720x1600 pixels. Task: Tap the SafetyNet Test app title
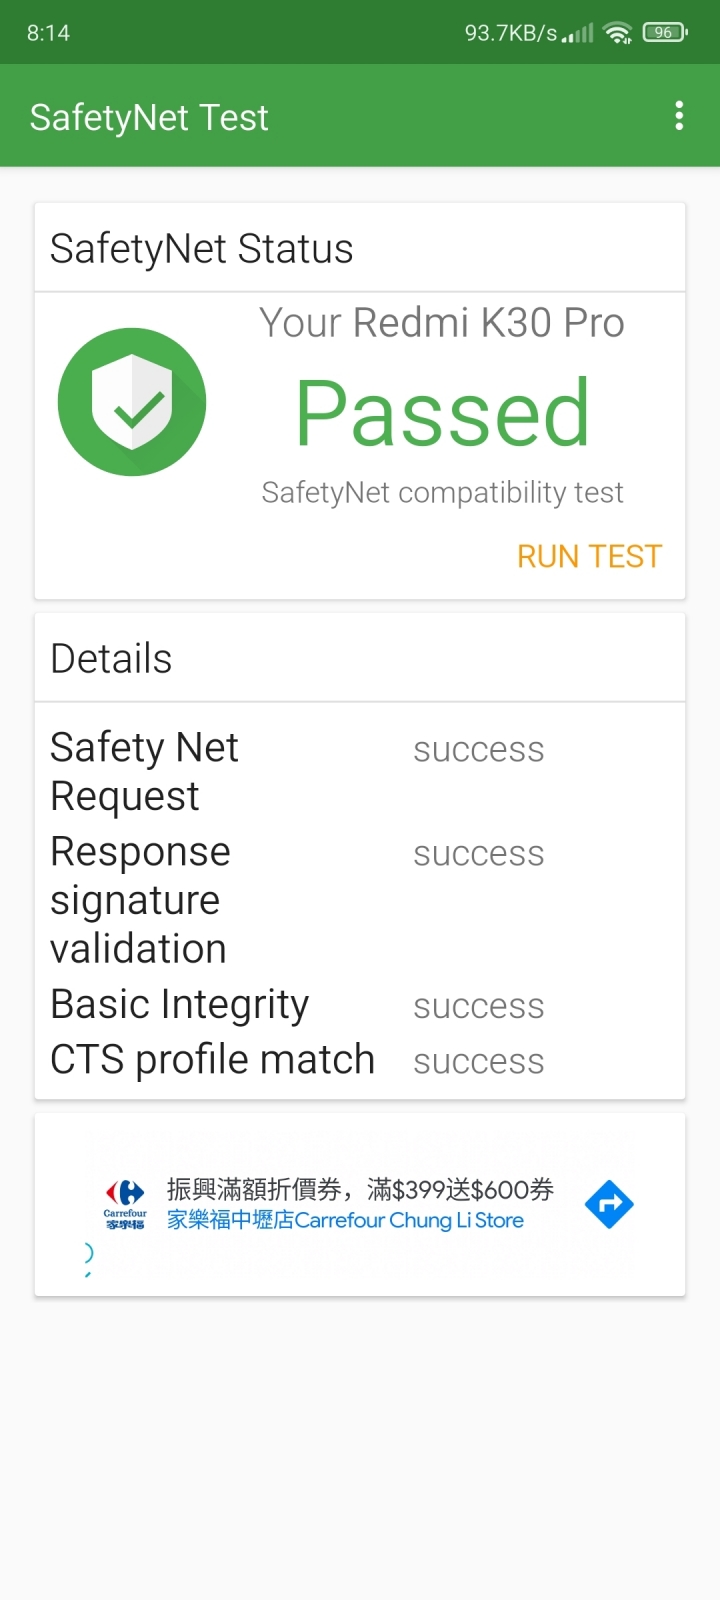149,118
